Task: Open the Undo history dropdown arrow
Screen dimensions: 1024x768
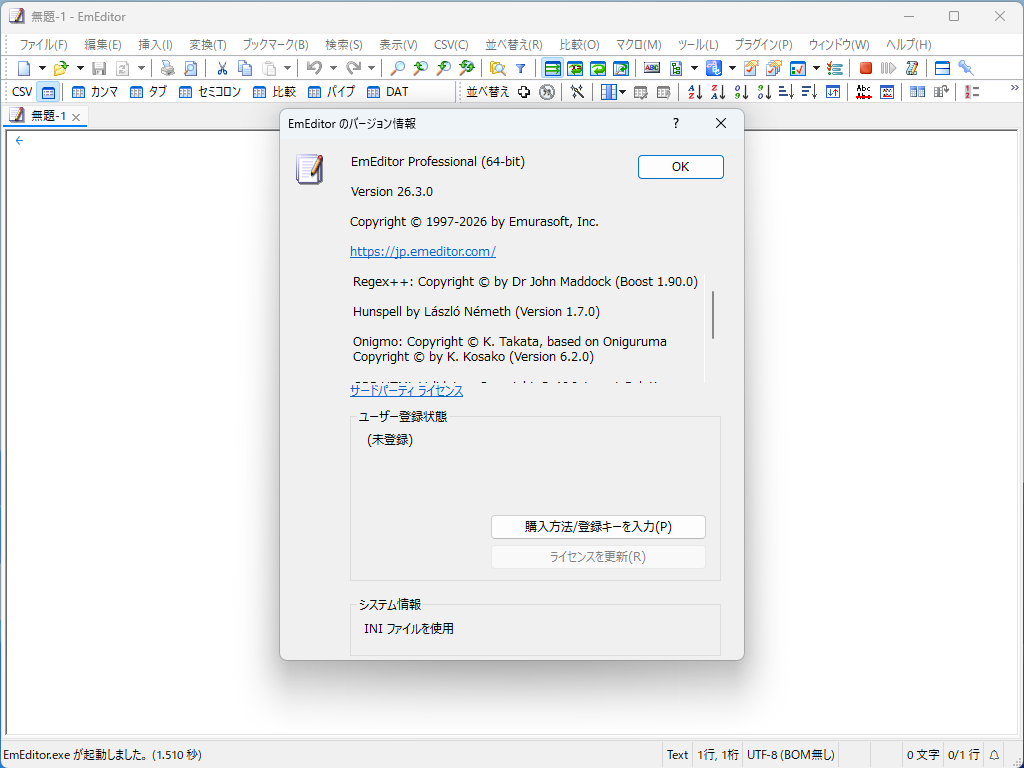Action: 333,68
